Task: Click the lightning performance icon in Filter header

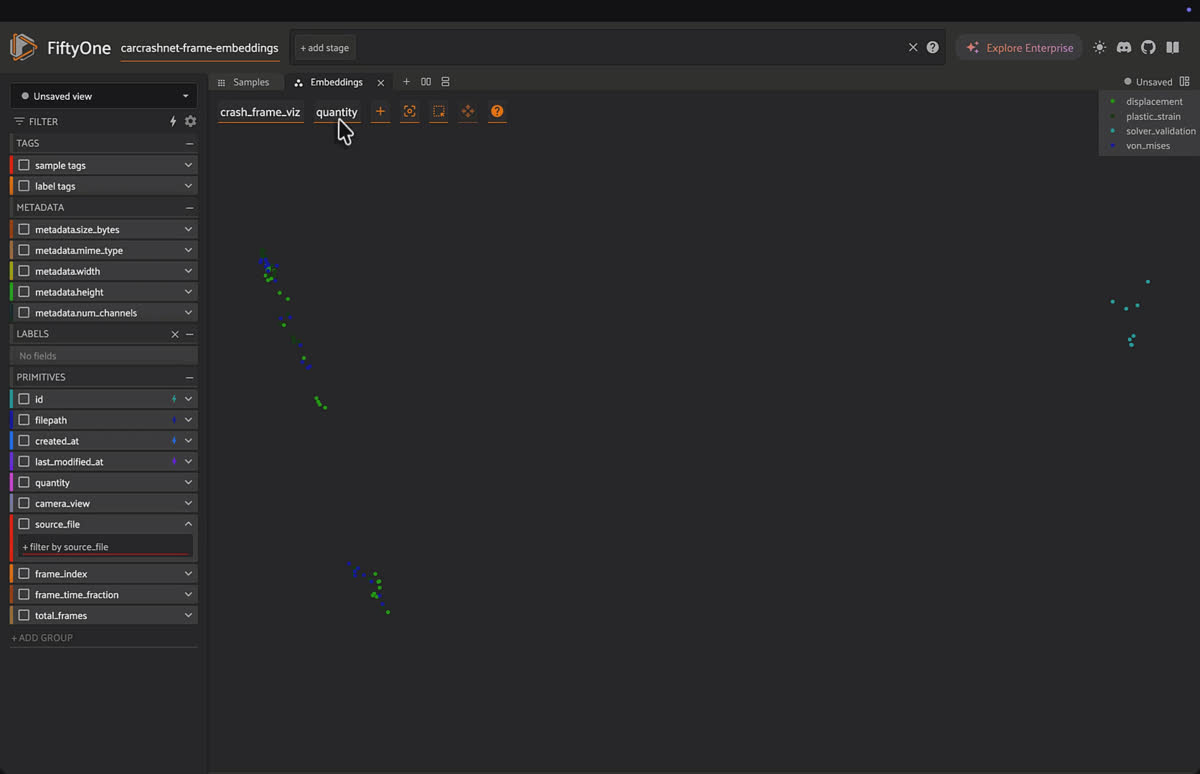Action: (x=173, y=121)
